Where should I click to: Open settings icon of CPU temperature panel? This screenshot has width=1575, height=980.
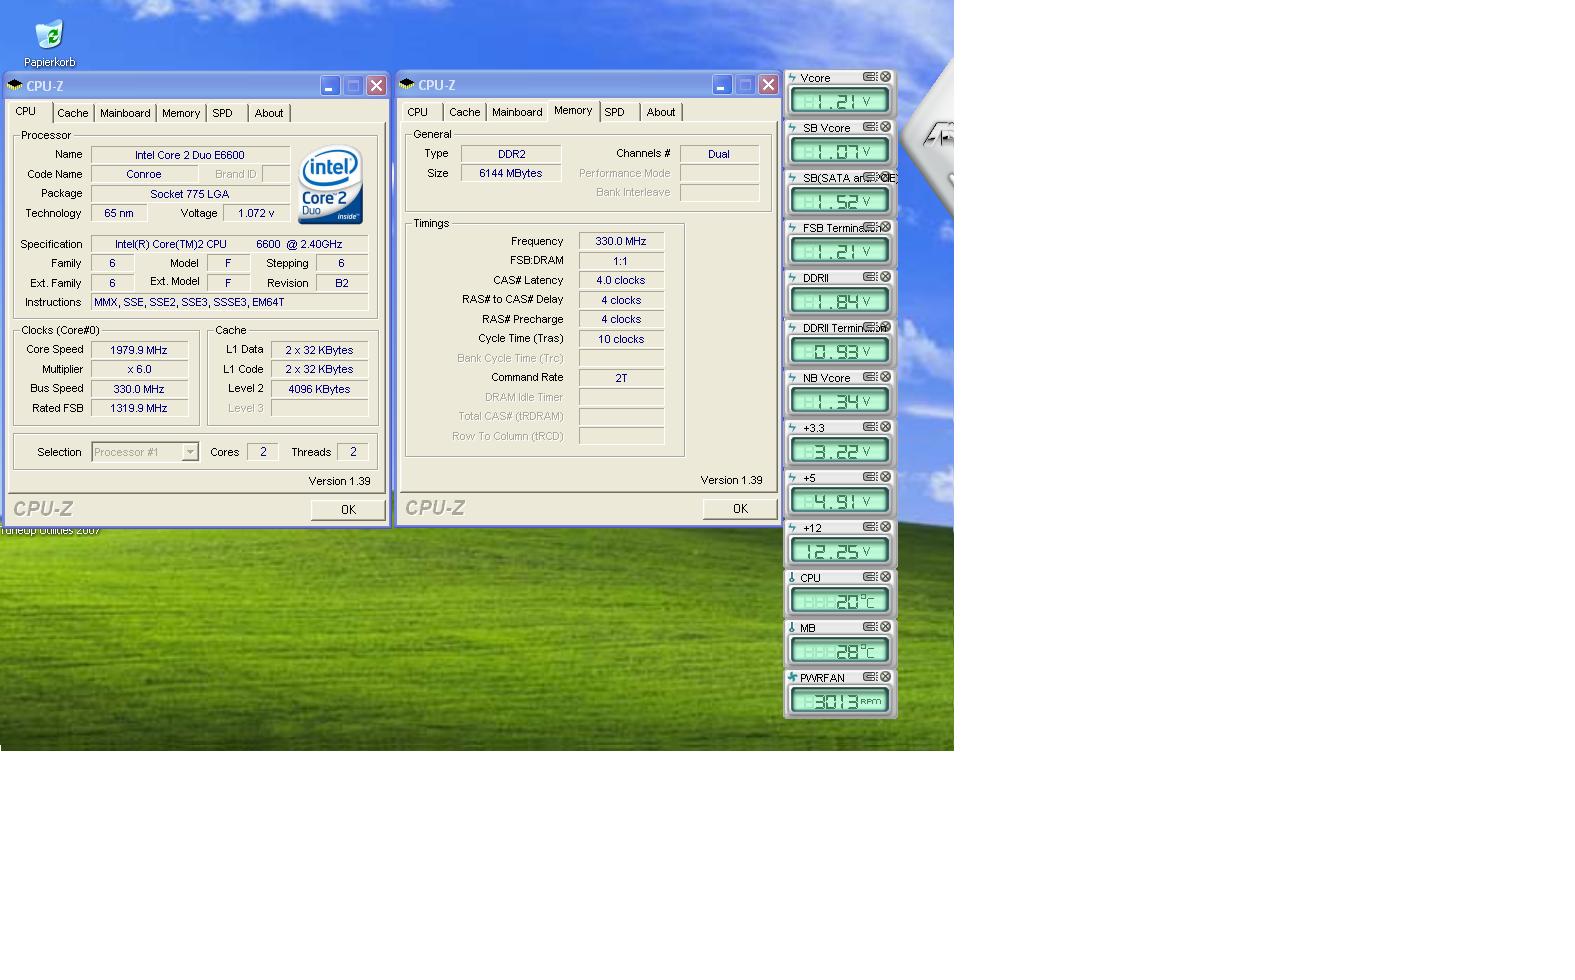tap(870, 577)
